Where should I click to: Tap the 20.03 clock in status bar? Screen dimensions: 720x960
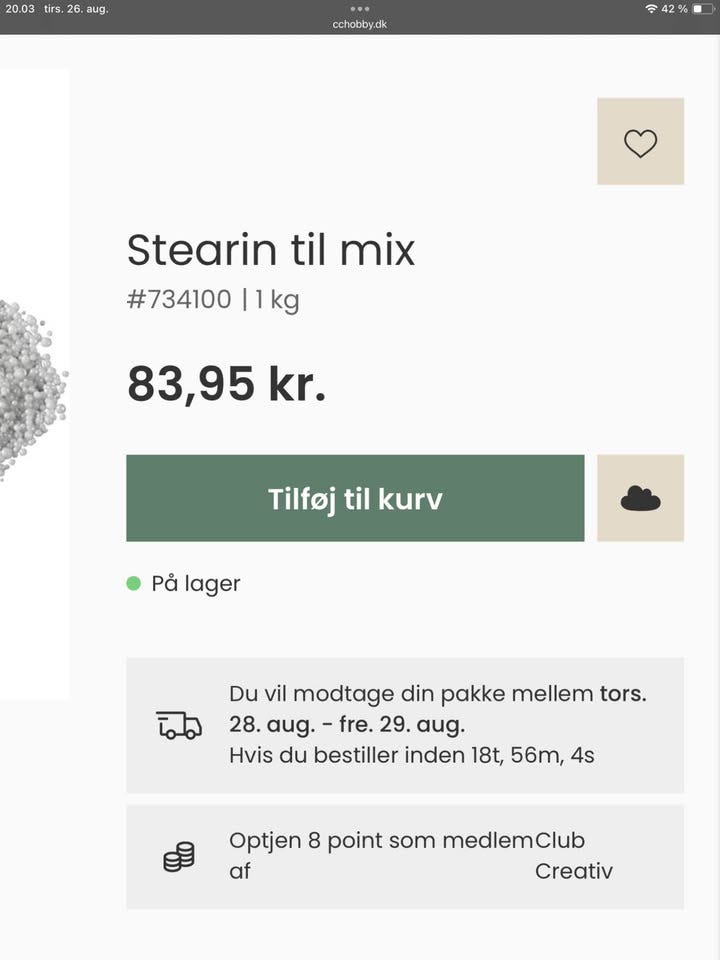20,9
